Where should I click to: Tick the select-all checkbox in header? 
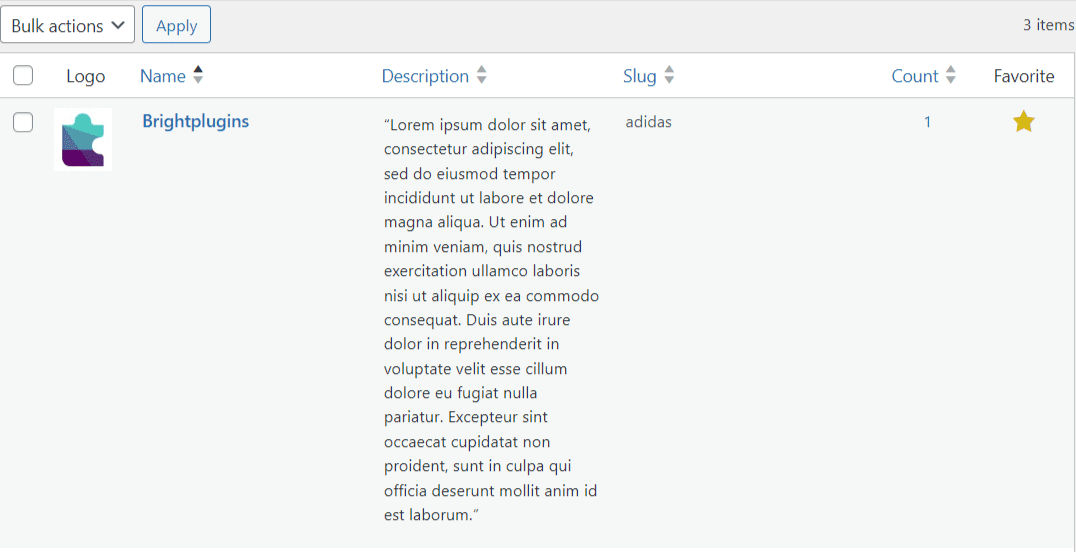(x=23, y=76)
